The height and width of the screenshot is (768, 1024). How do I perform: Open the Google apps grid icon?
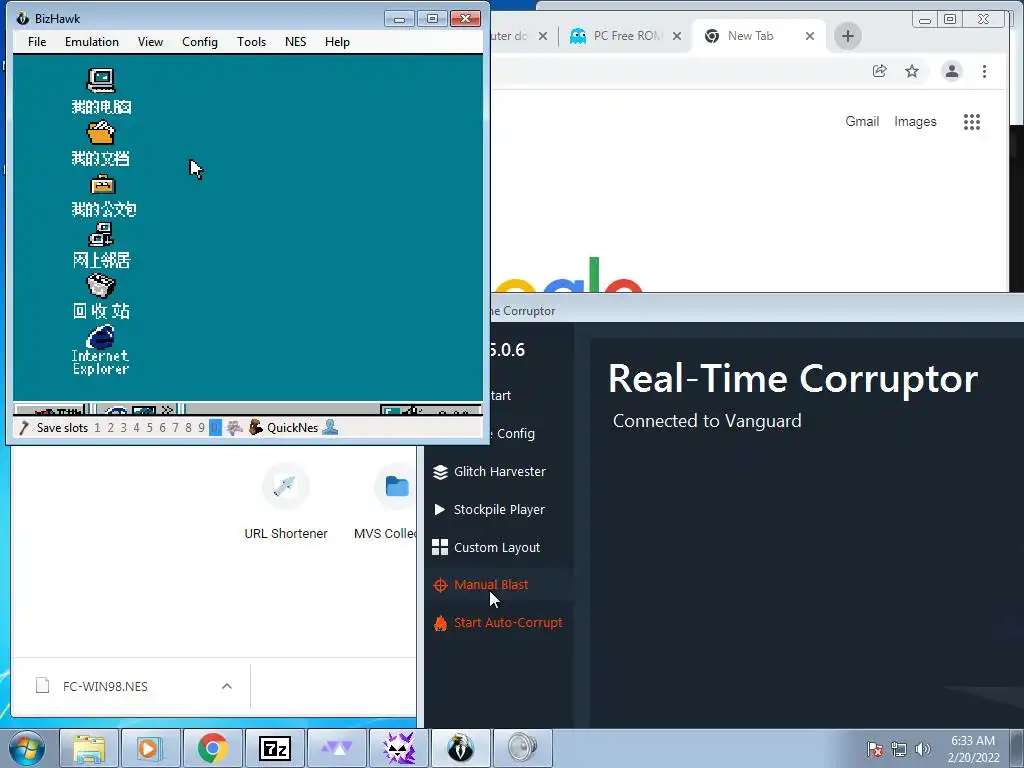(x=972, y=121)
